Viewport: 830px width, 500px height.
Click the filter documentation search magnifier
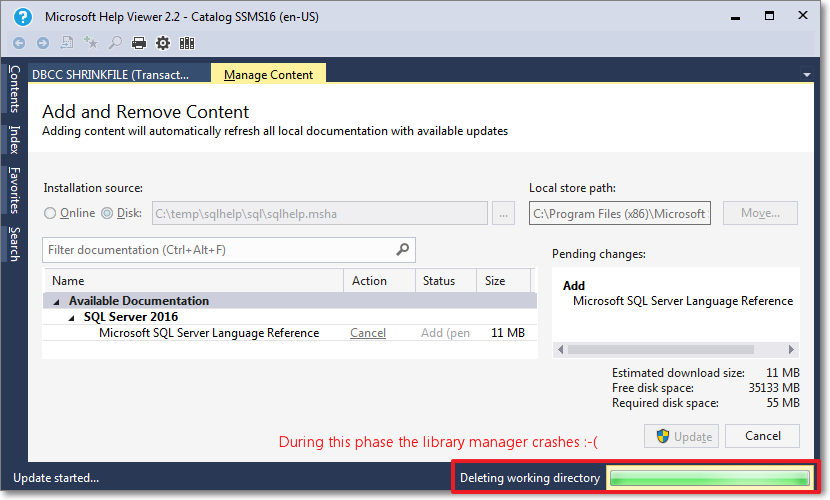pyautogui.click(x=402, y=249)
